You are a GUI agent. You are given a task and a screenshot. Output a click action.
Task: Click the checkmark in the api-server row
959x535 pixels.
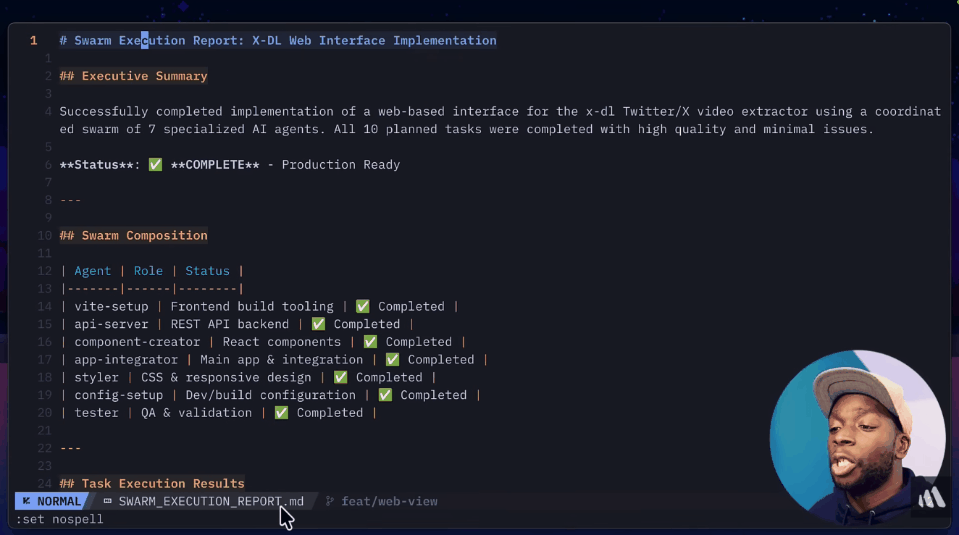pyautogui.click(x=318, y=325)
